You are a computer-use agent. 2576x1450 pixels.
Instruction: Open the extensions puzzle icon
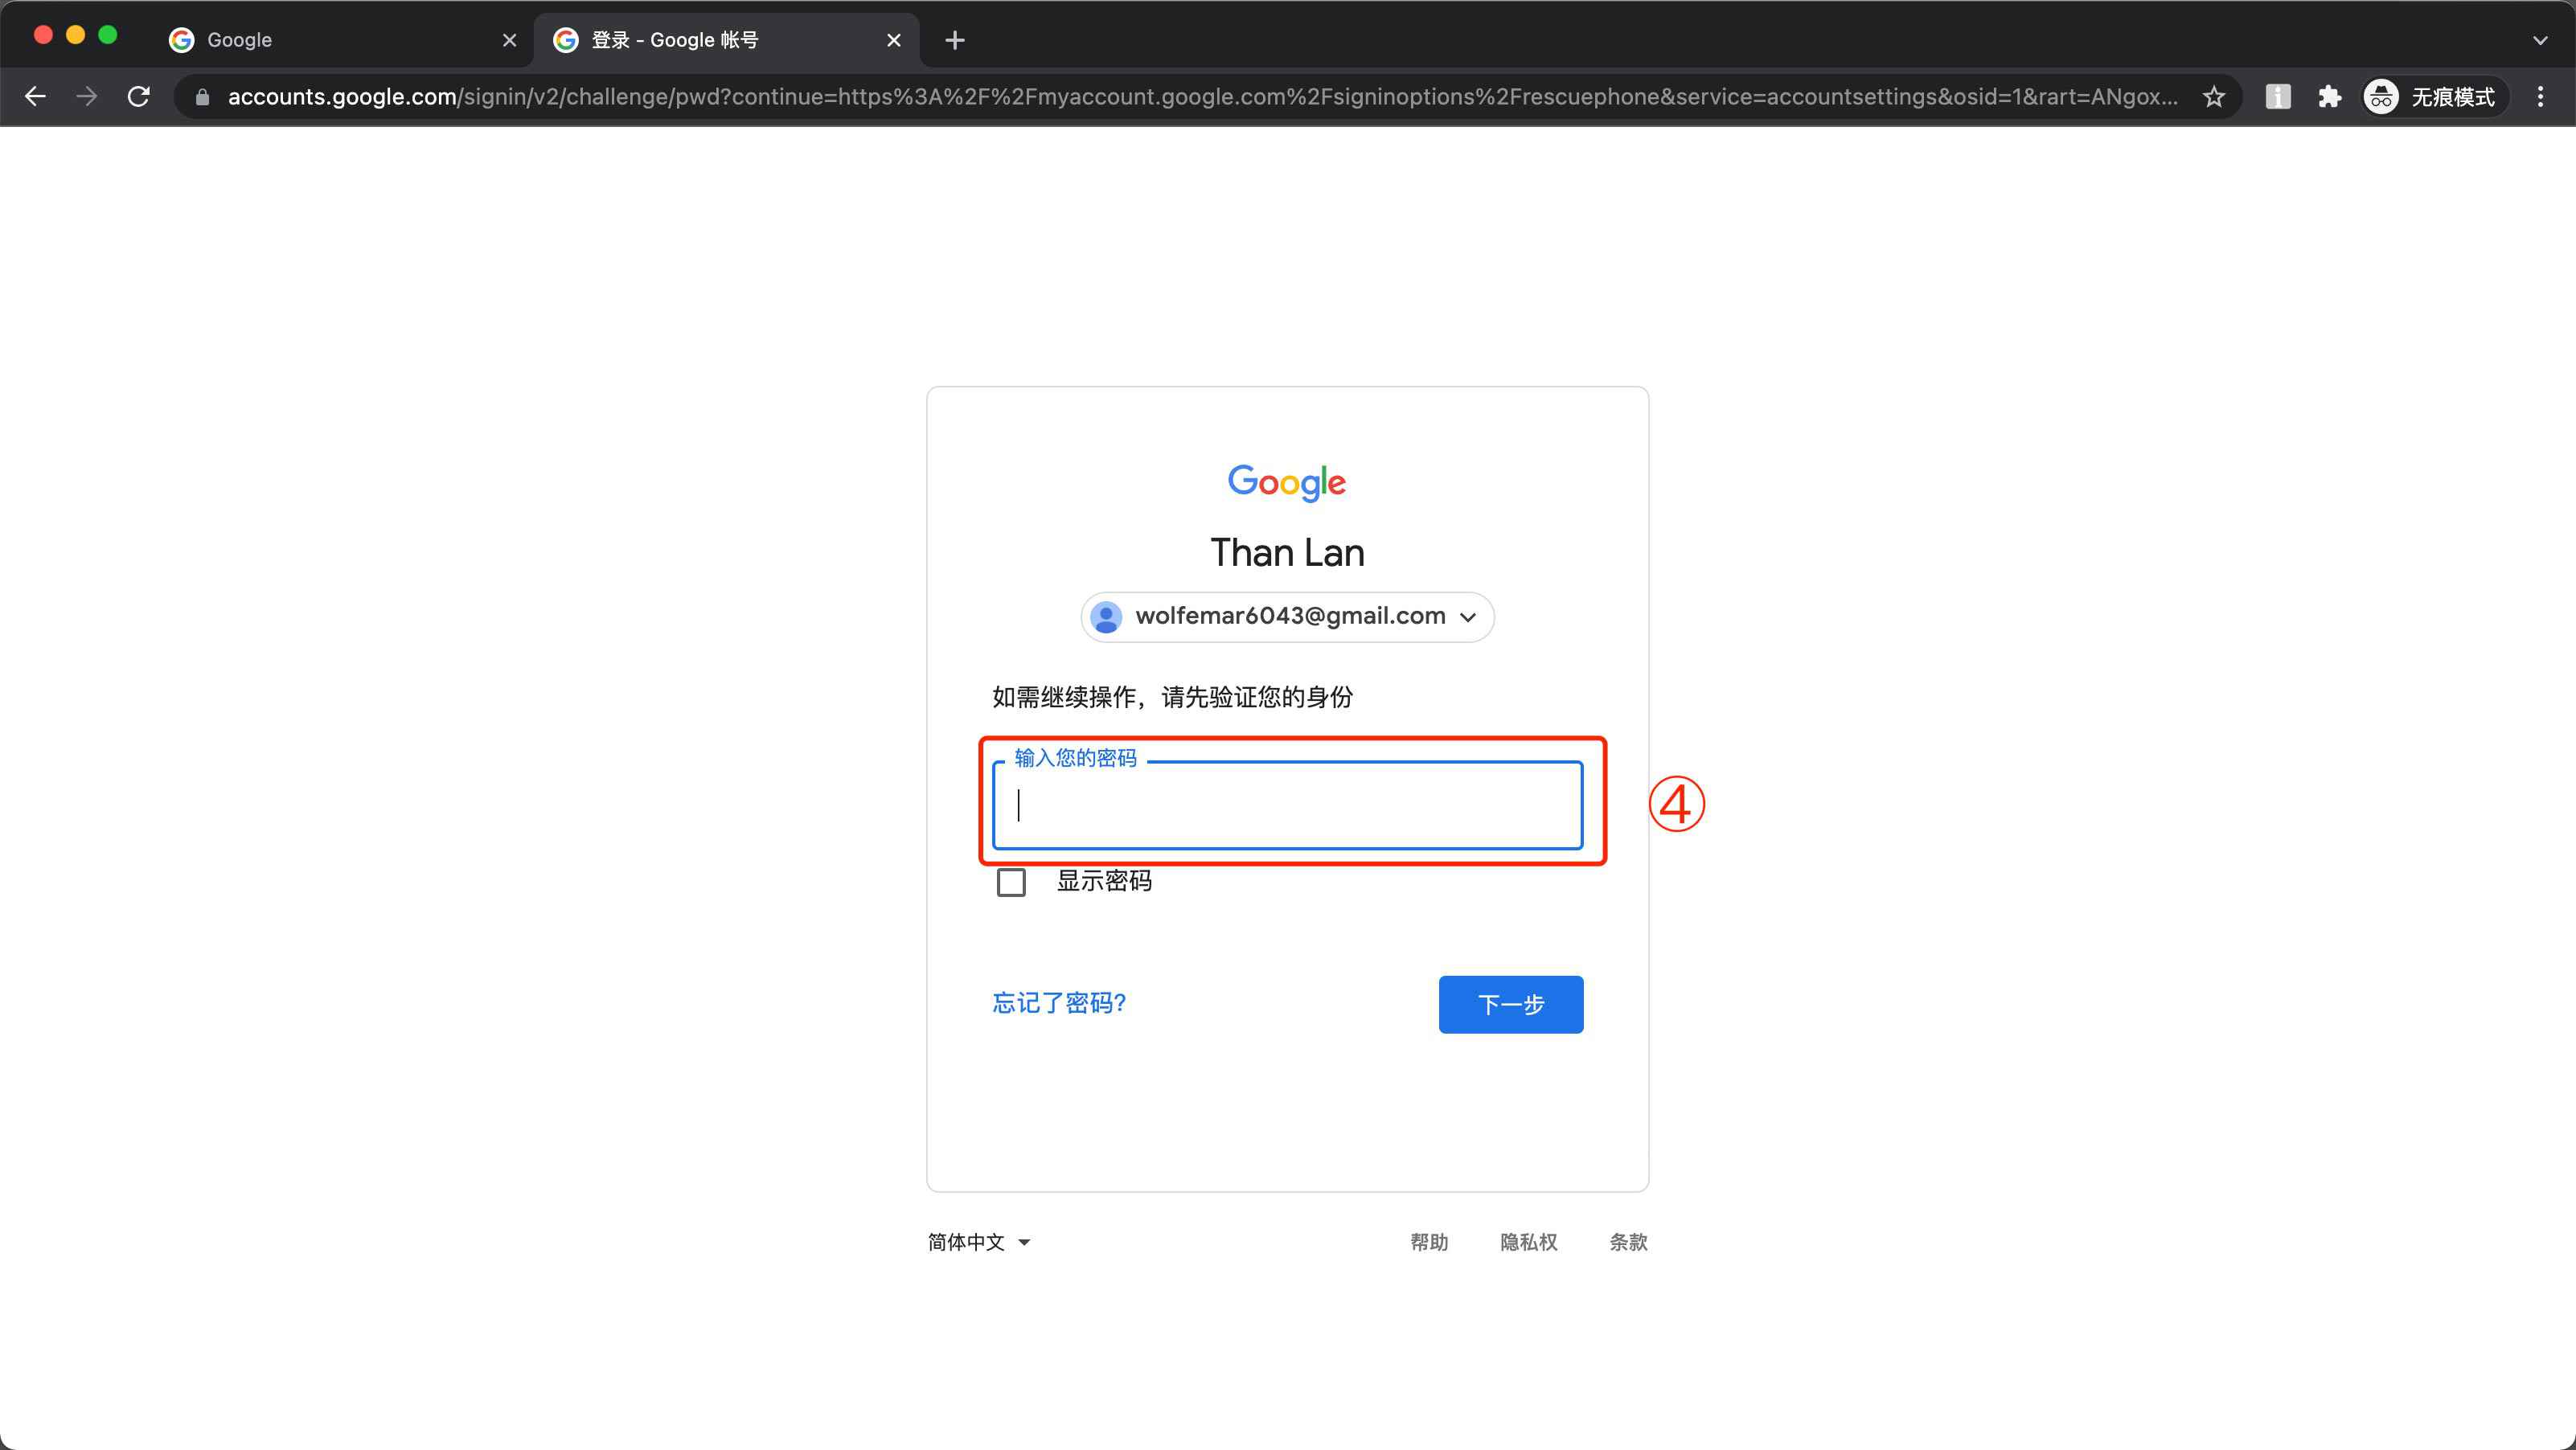[x=2330, y=96]
